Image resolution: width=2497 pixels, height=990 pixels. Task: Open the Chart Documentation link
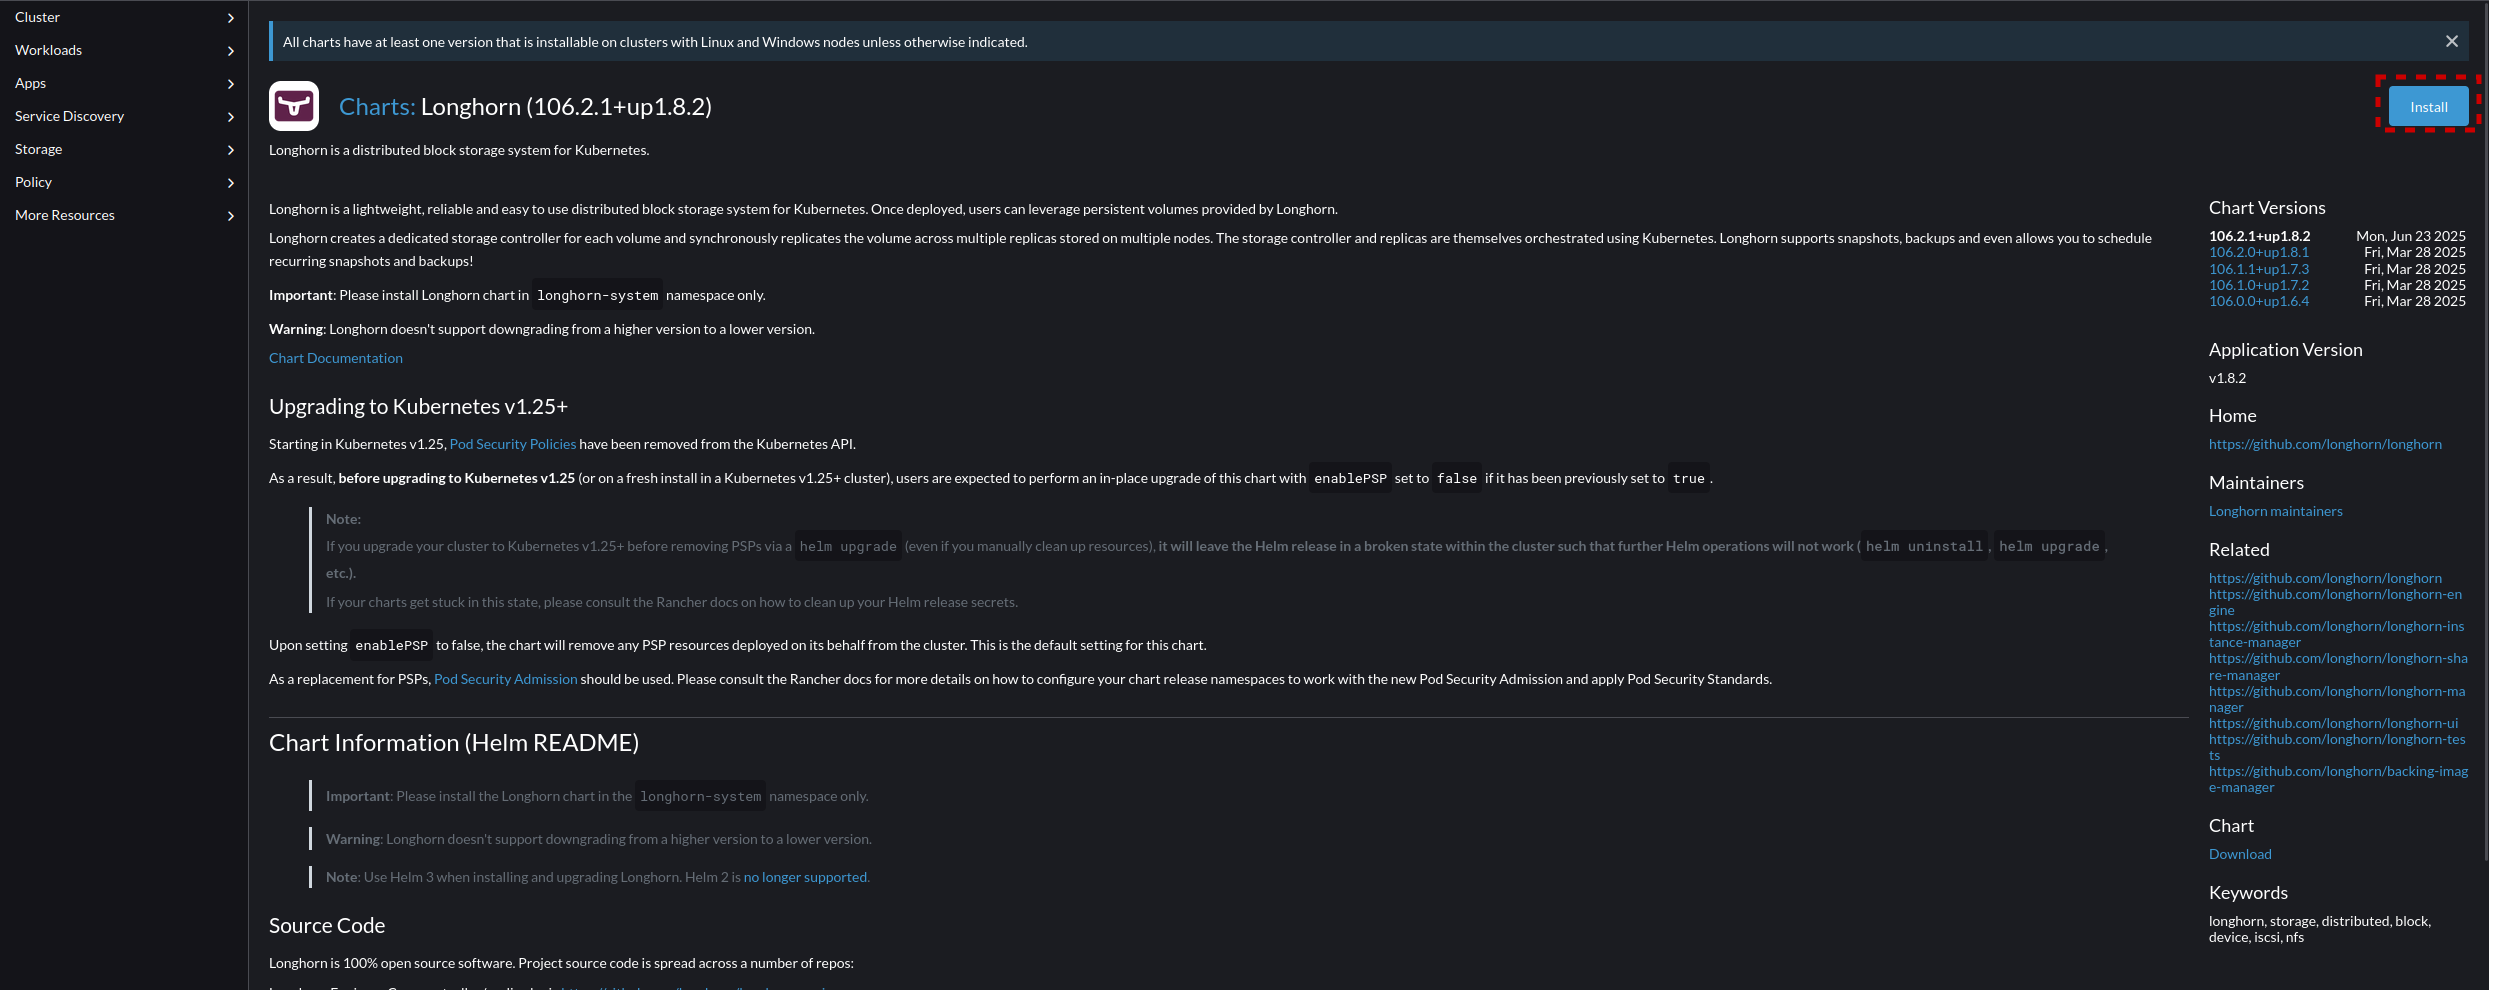(x=336, y=358)
